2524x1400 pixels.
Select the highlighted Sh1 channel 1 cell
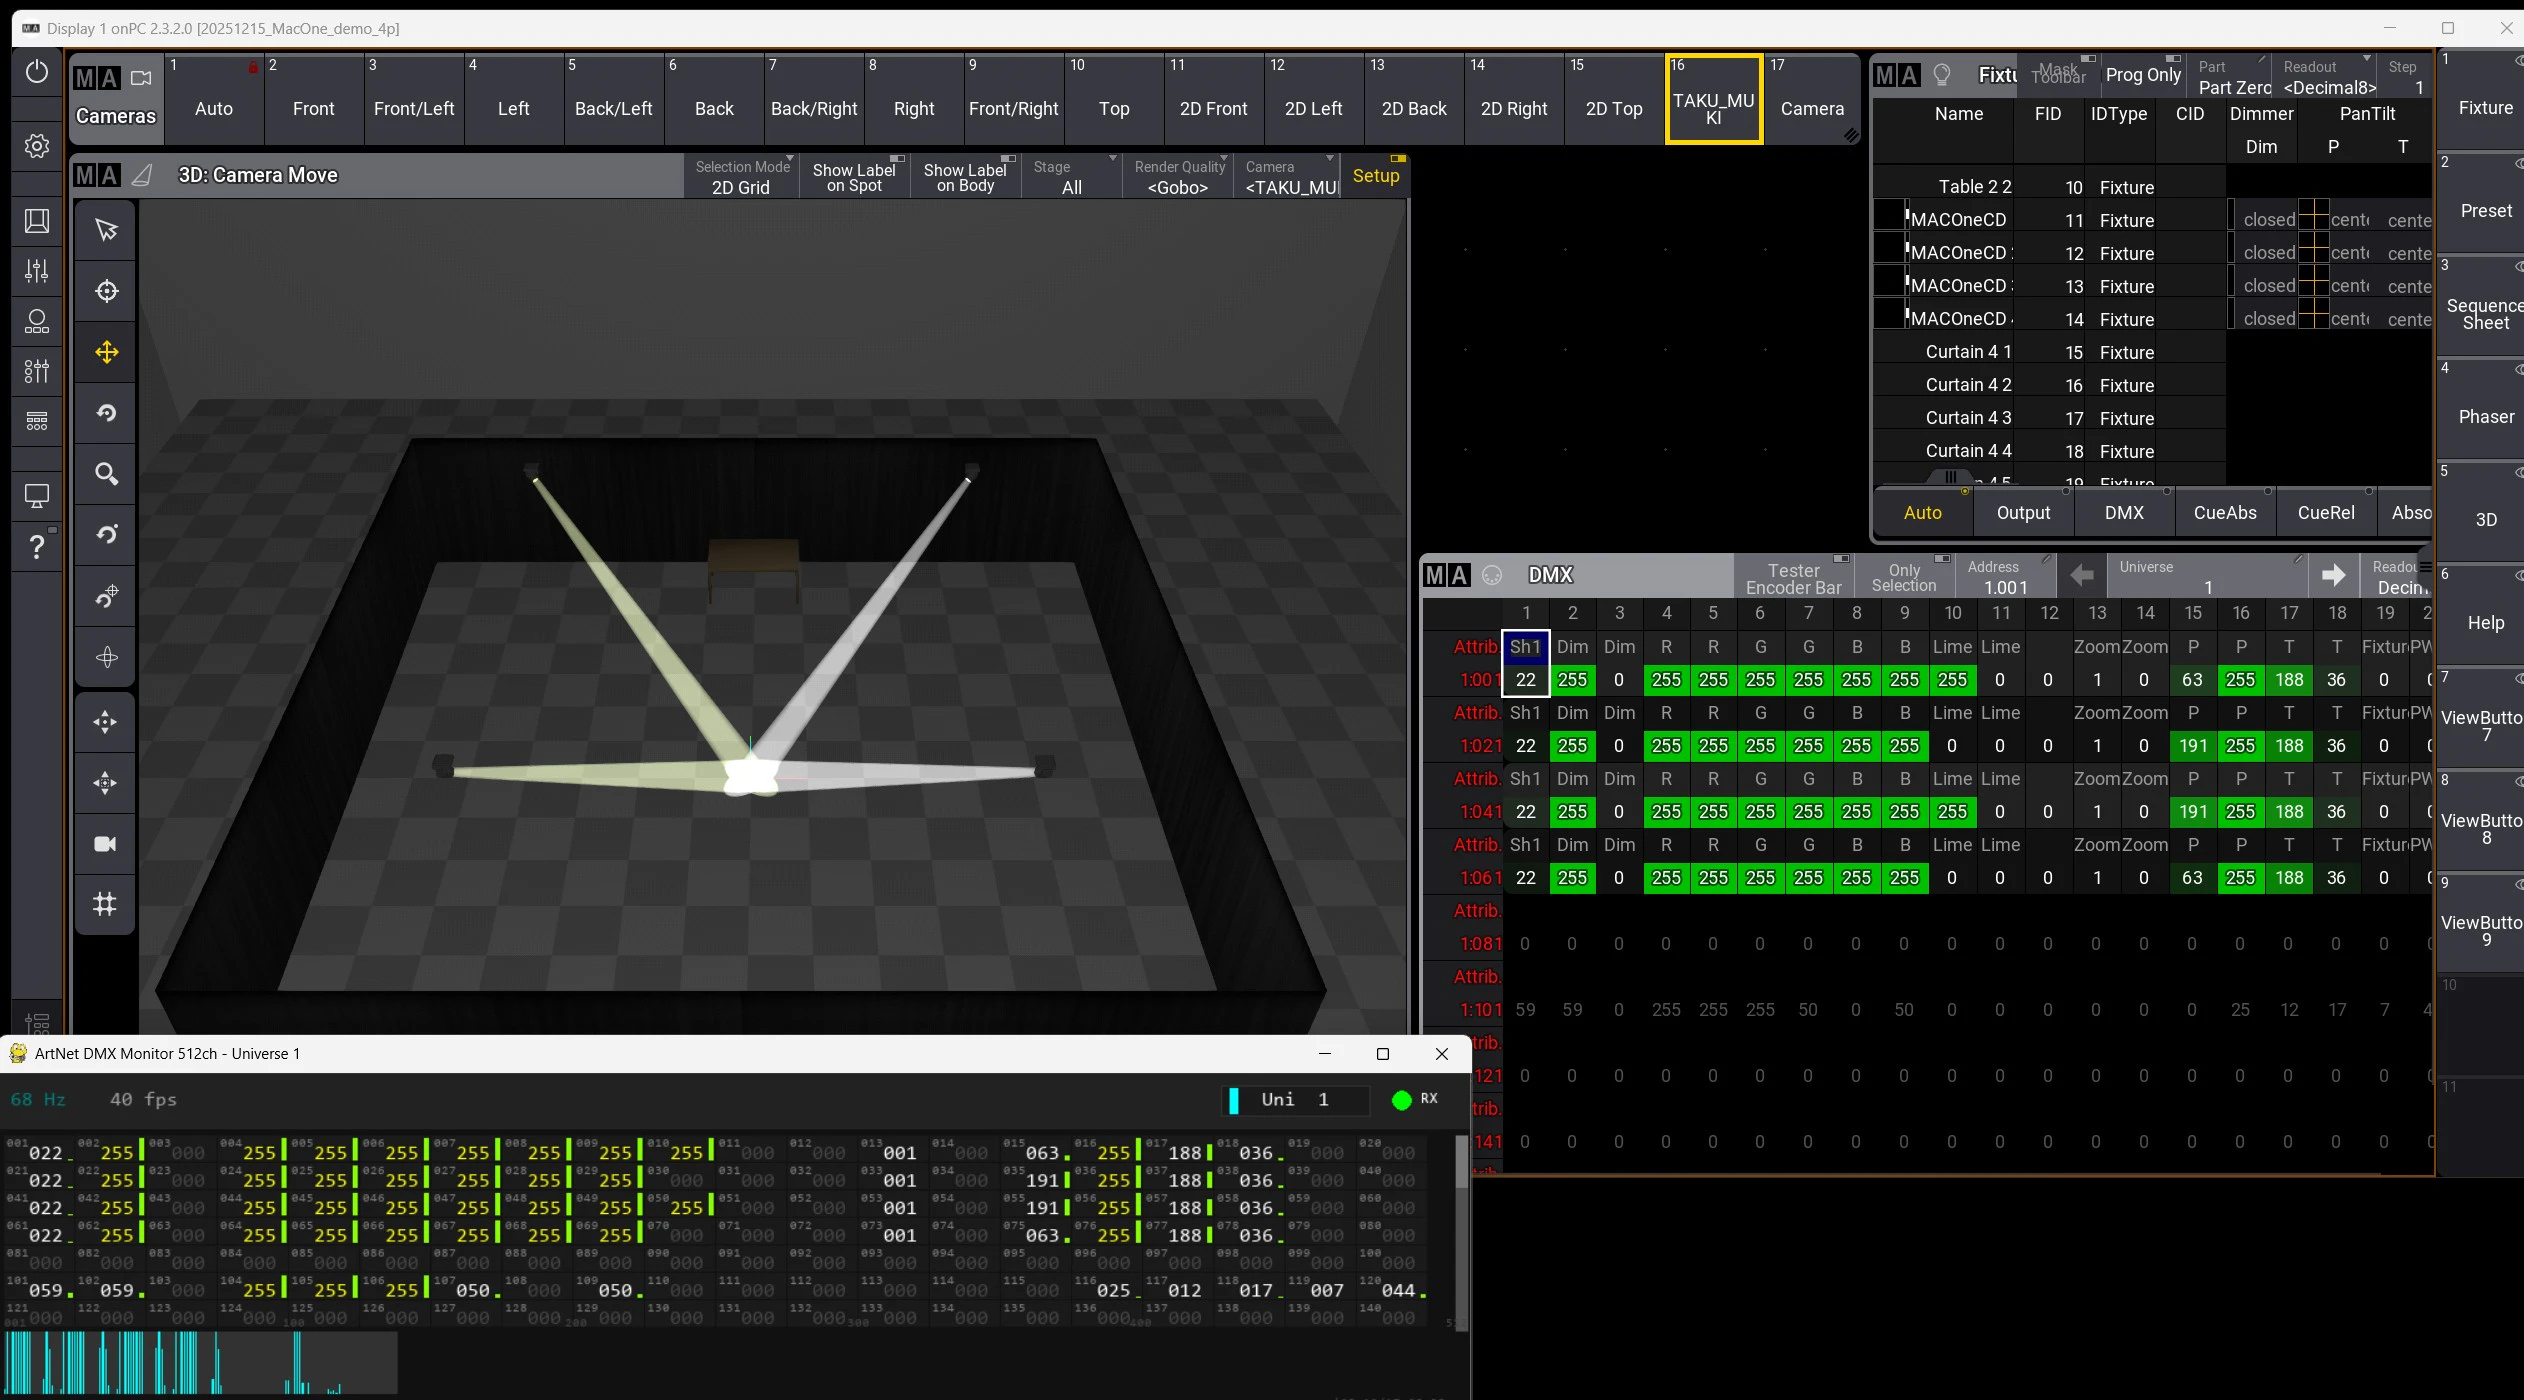point(1525,663)
